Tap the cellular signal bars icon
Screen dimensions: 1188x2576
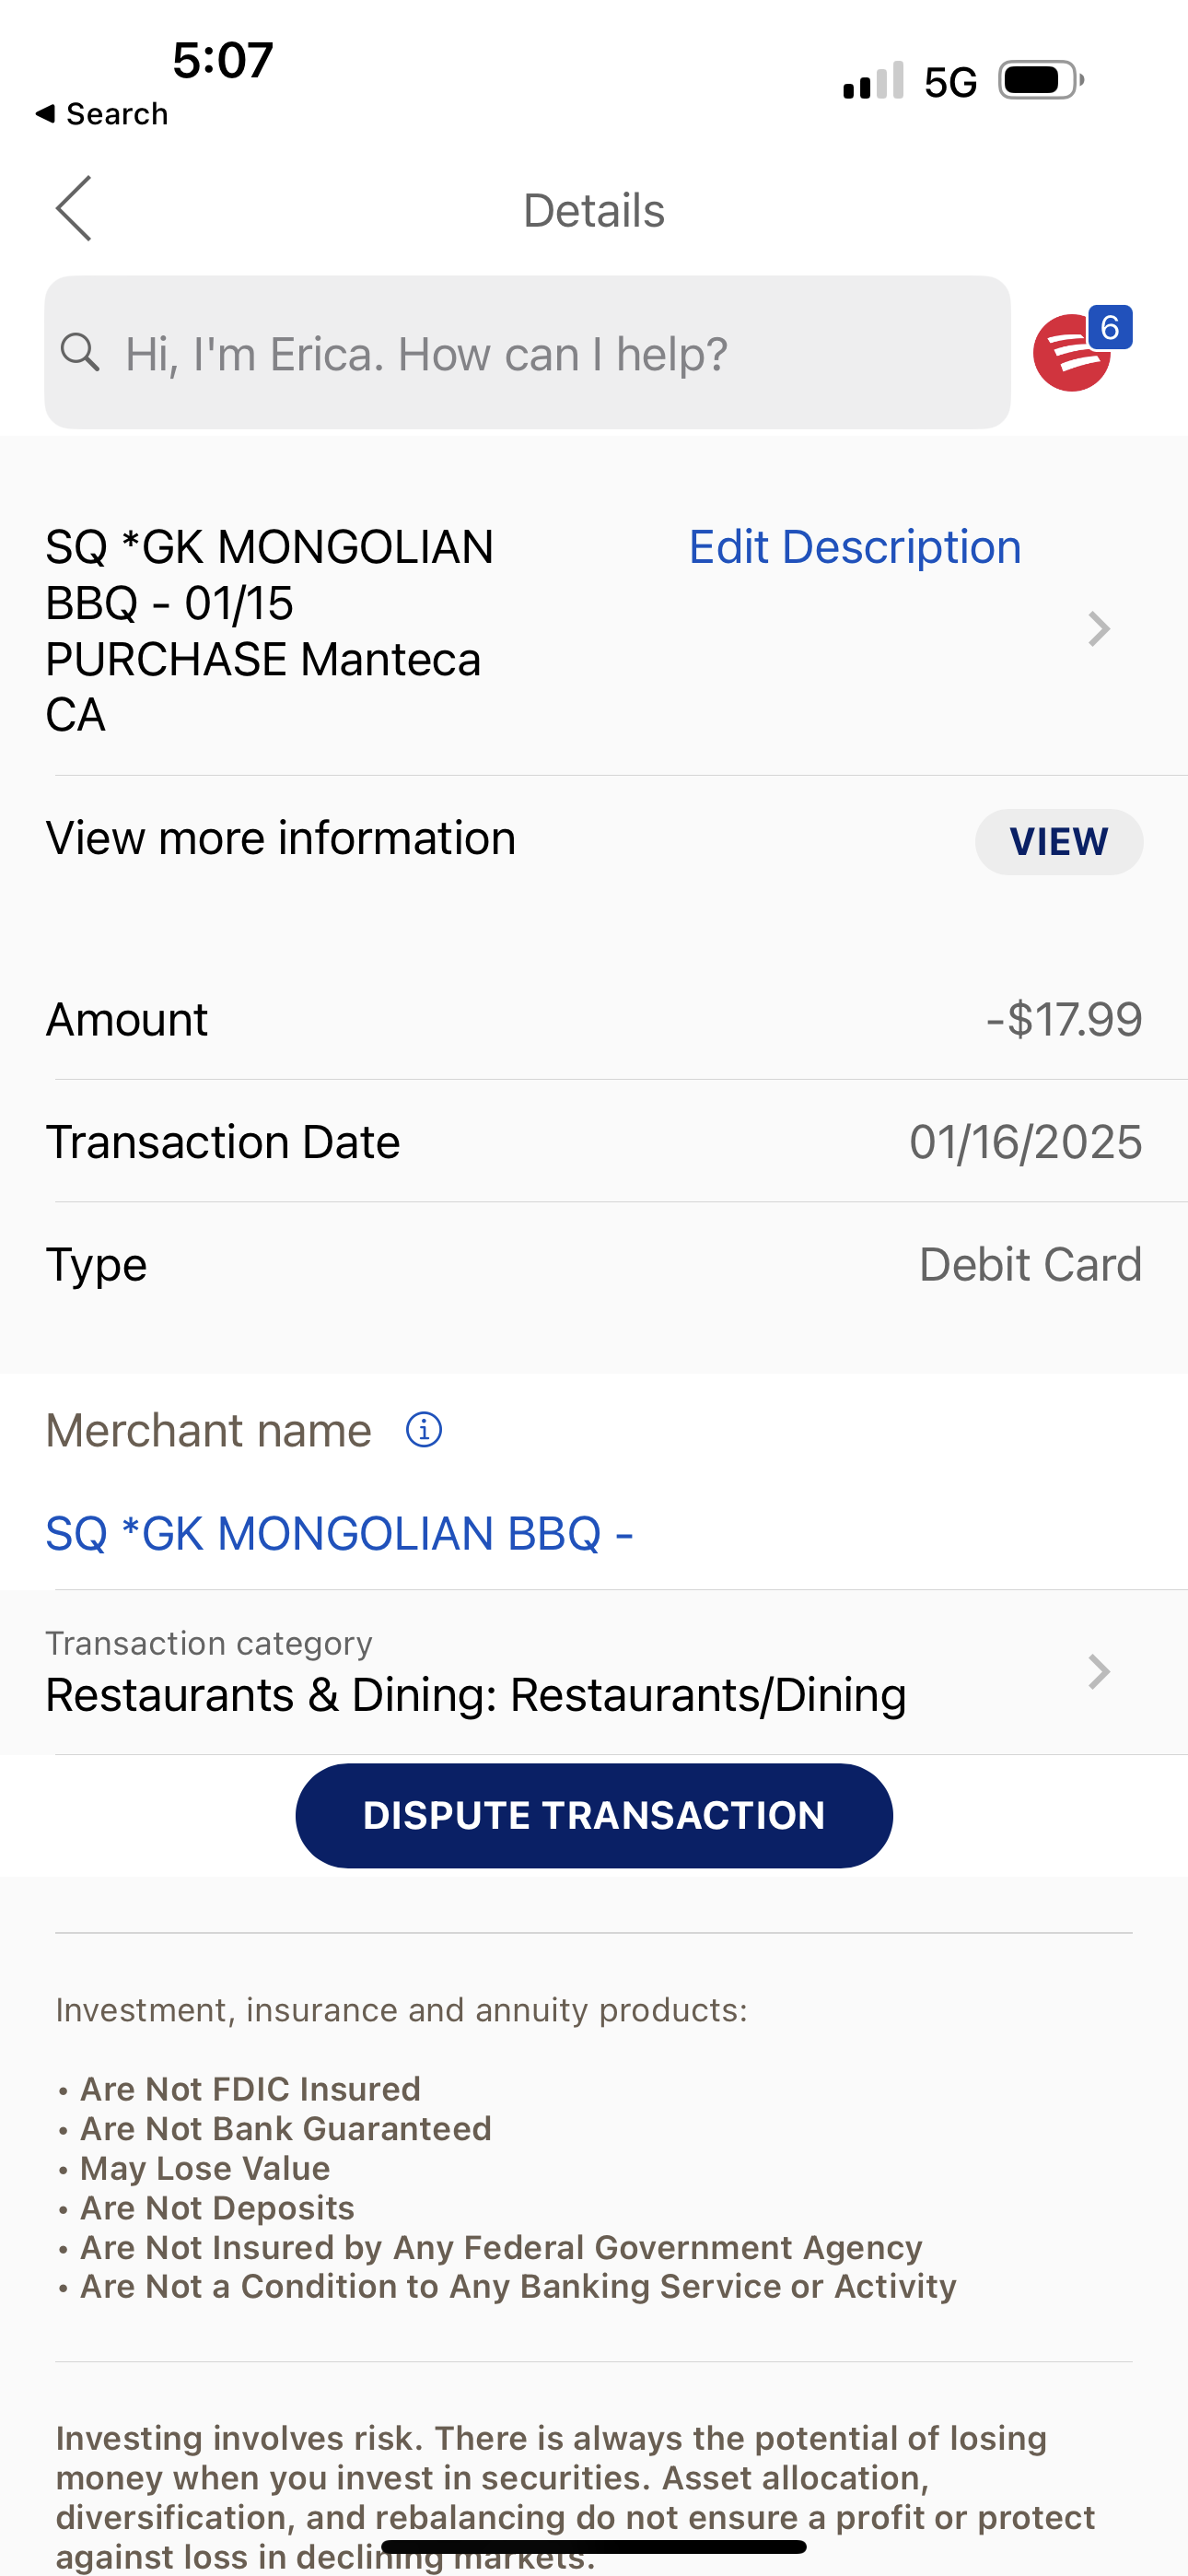(873, 80)
